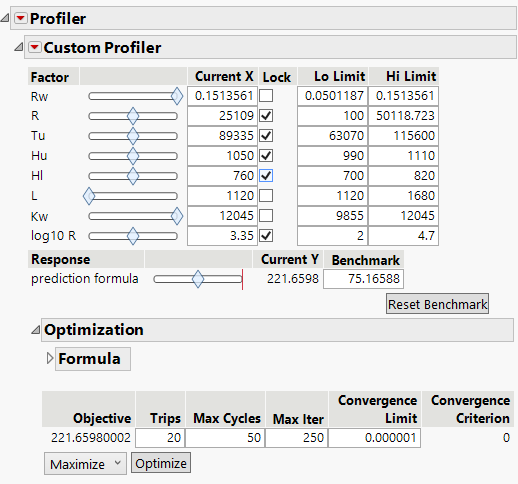Collapse the Optimization section
Image resolution: width=518 pixels, height=484 pixels.
36,330
